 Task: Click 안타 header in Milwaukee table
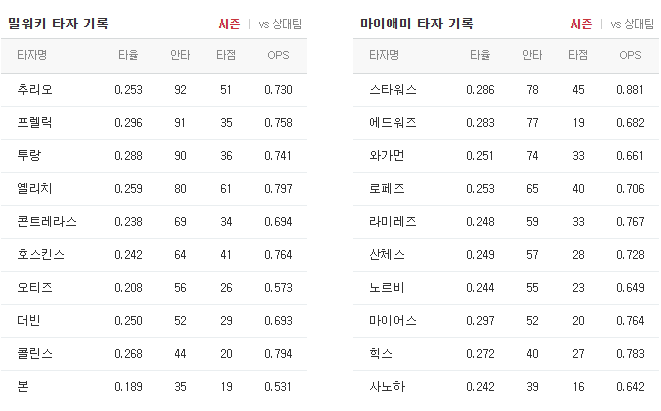tap(181, 55)
